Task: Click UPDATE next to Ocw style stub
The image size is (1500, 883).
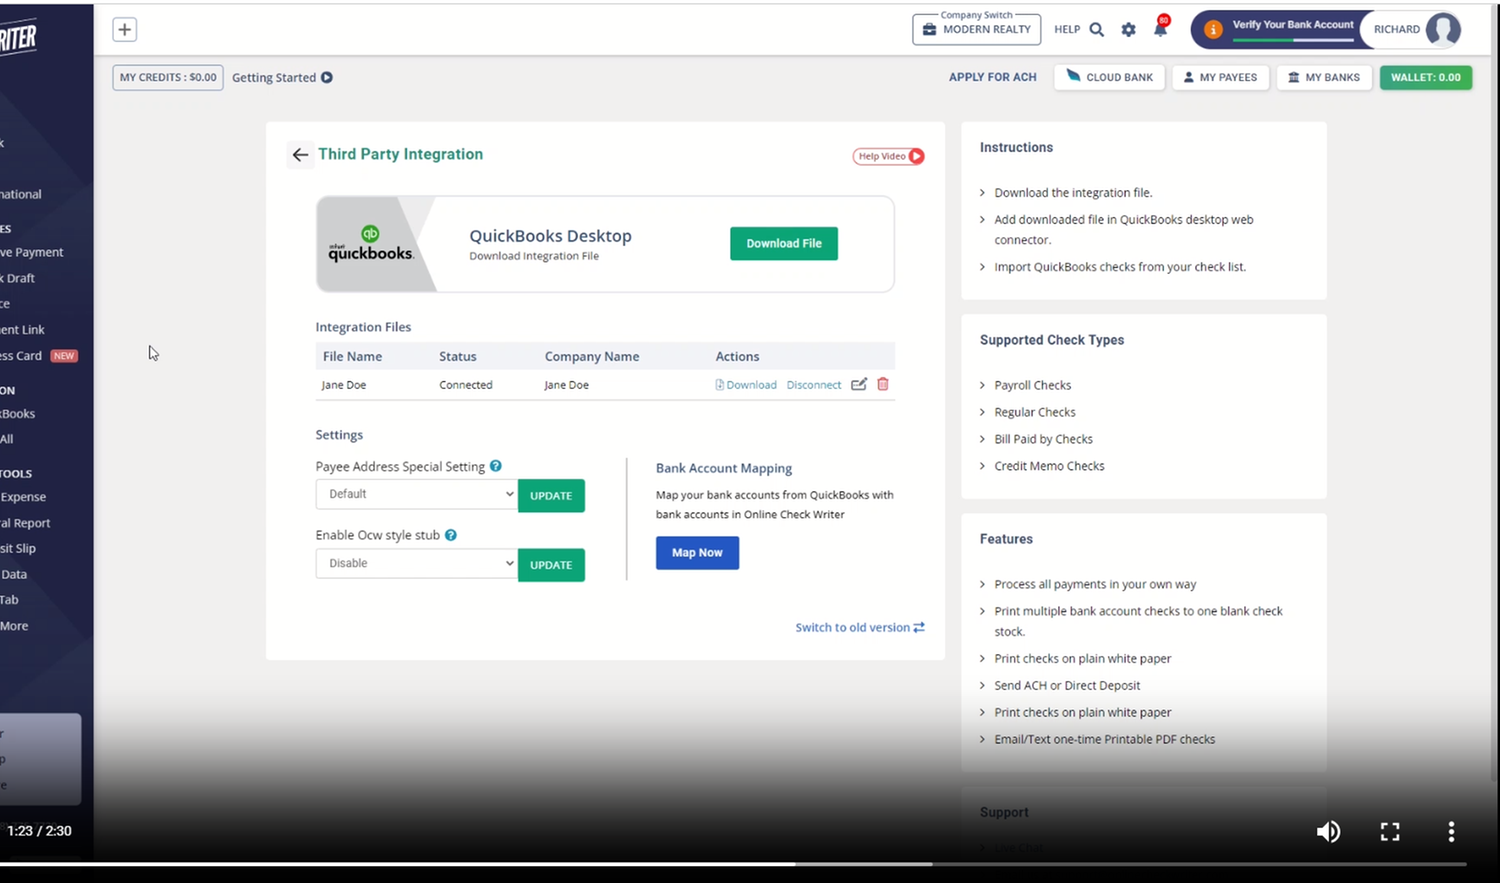Action: (551, 565)
